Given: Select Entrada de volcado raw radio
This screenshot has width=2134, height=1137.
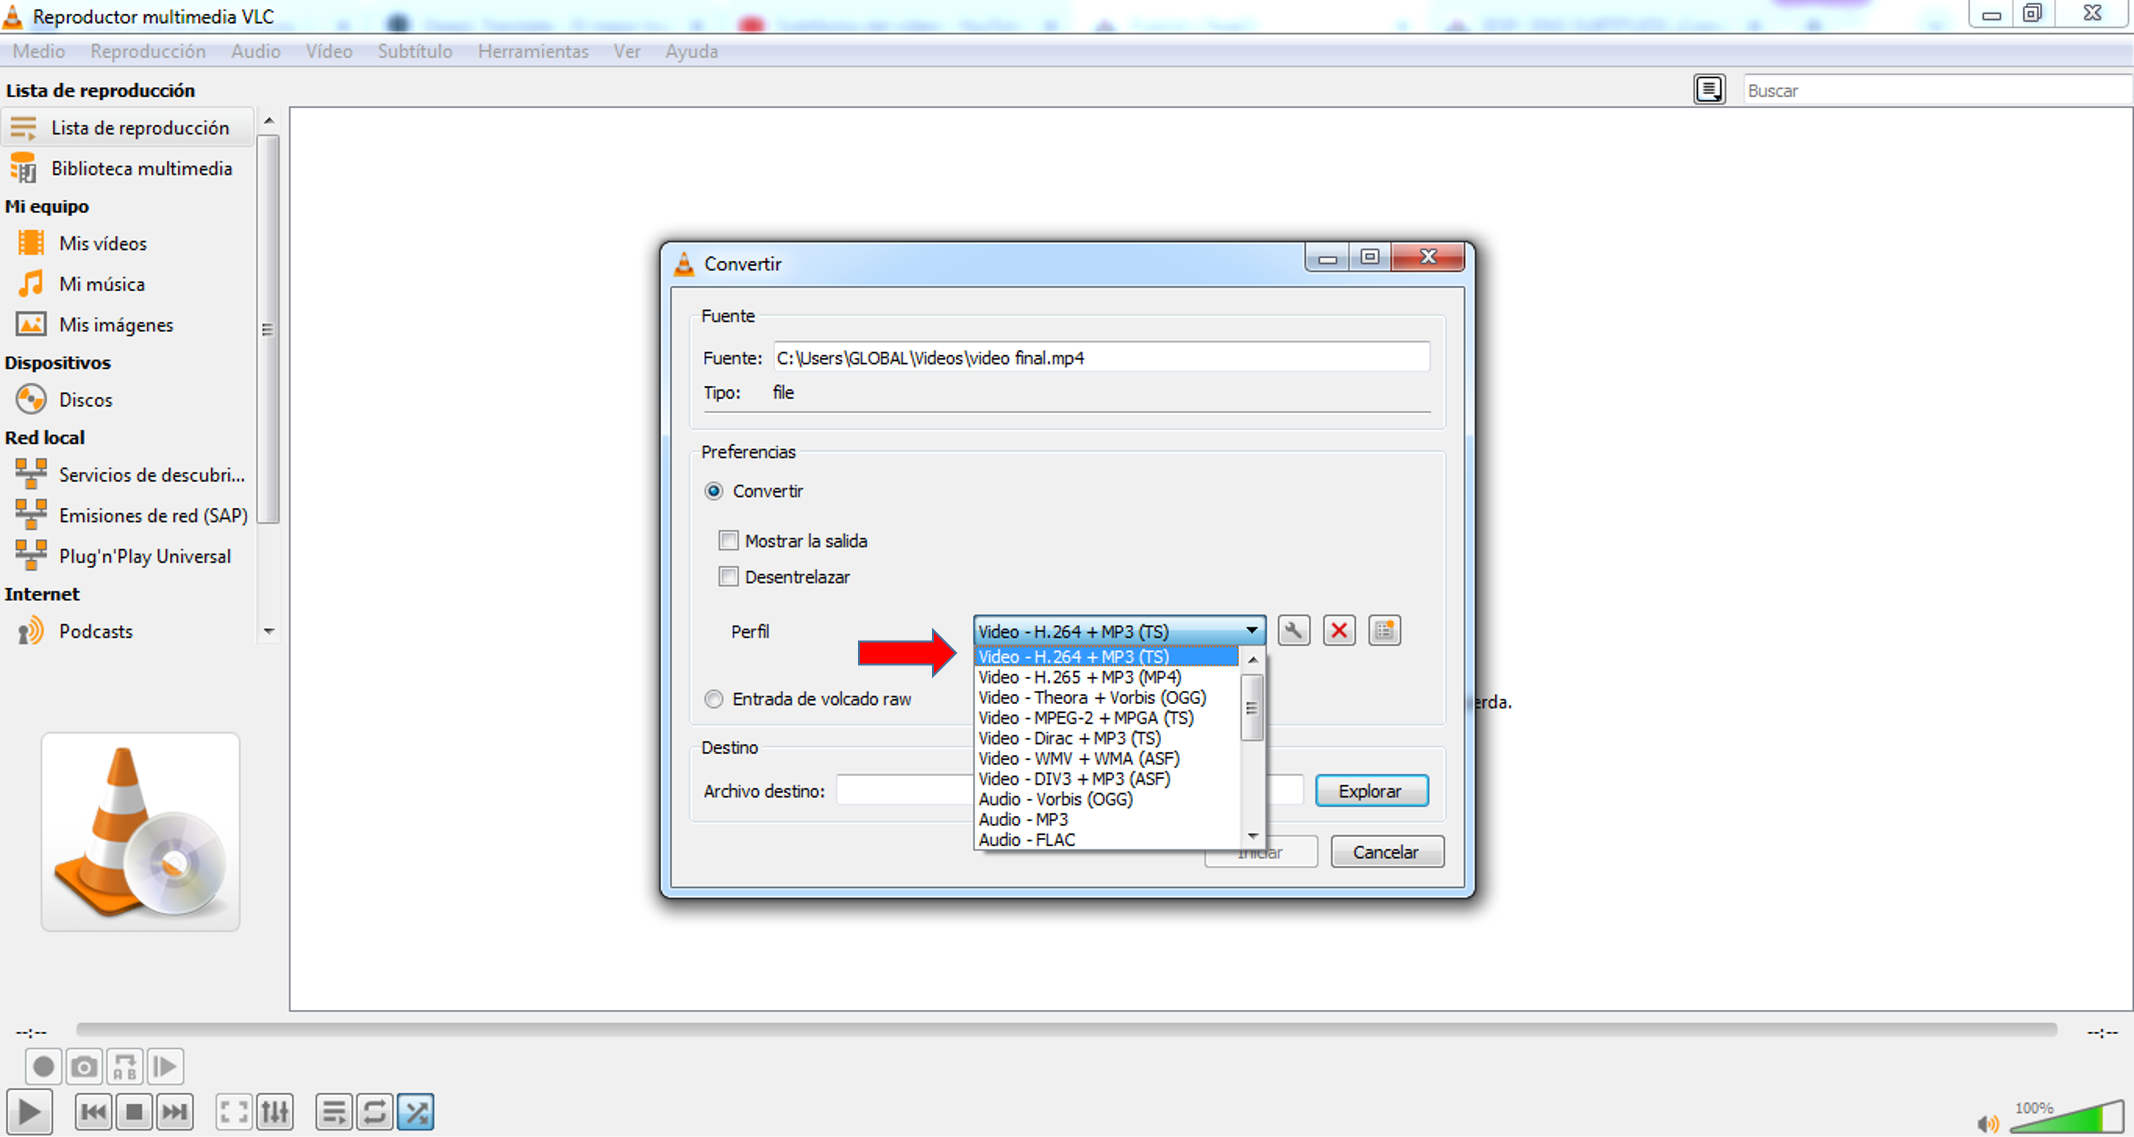Looking at the screenshot, I should 714,699.
